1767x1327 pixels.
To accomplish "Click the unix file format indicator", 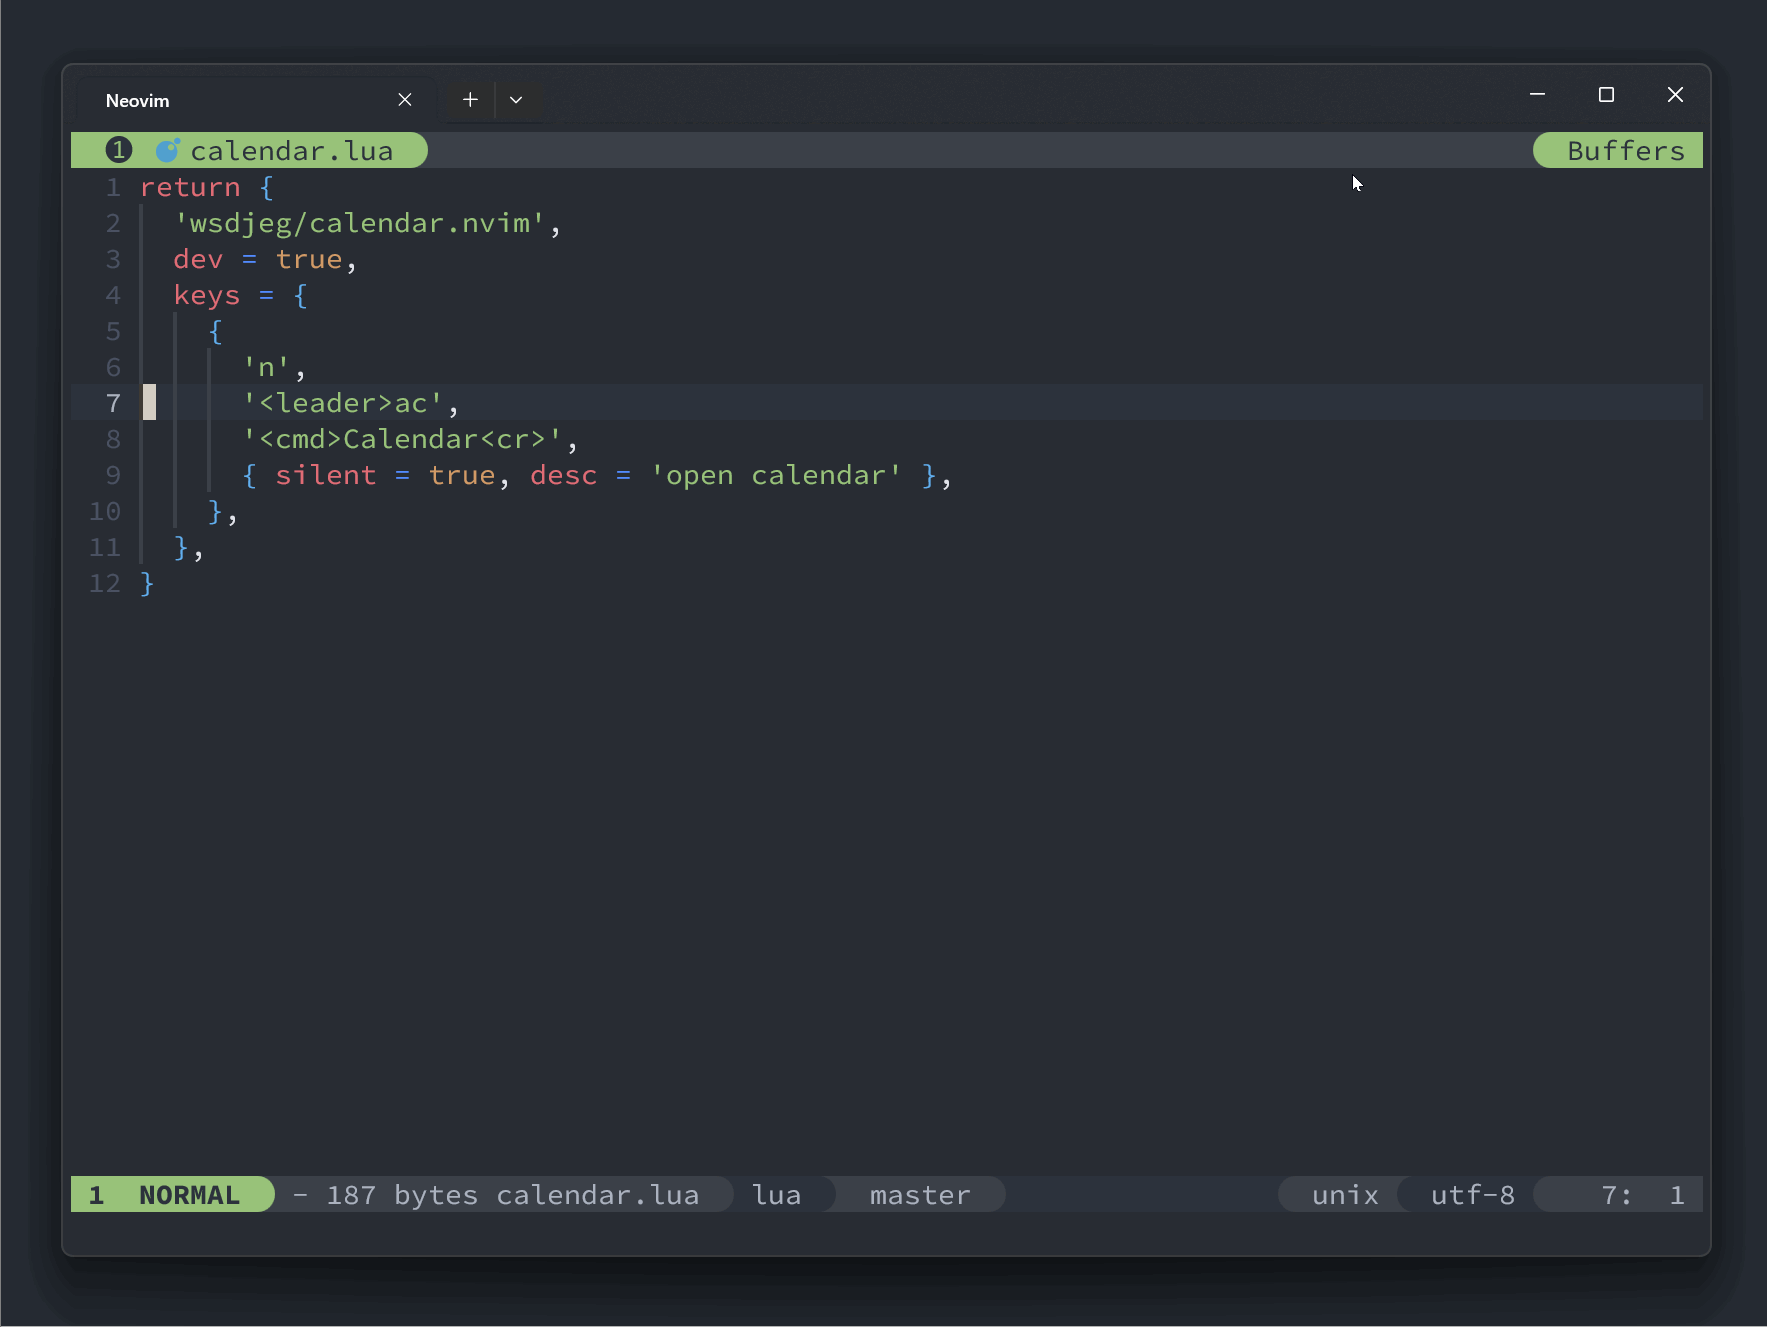I will (1344, 1195).
